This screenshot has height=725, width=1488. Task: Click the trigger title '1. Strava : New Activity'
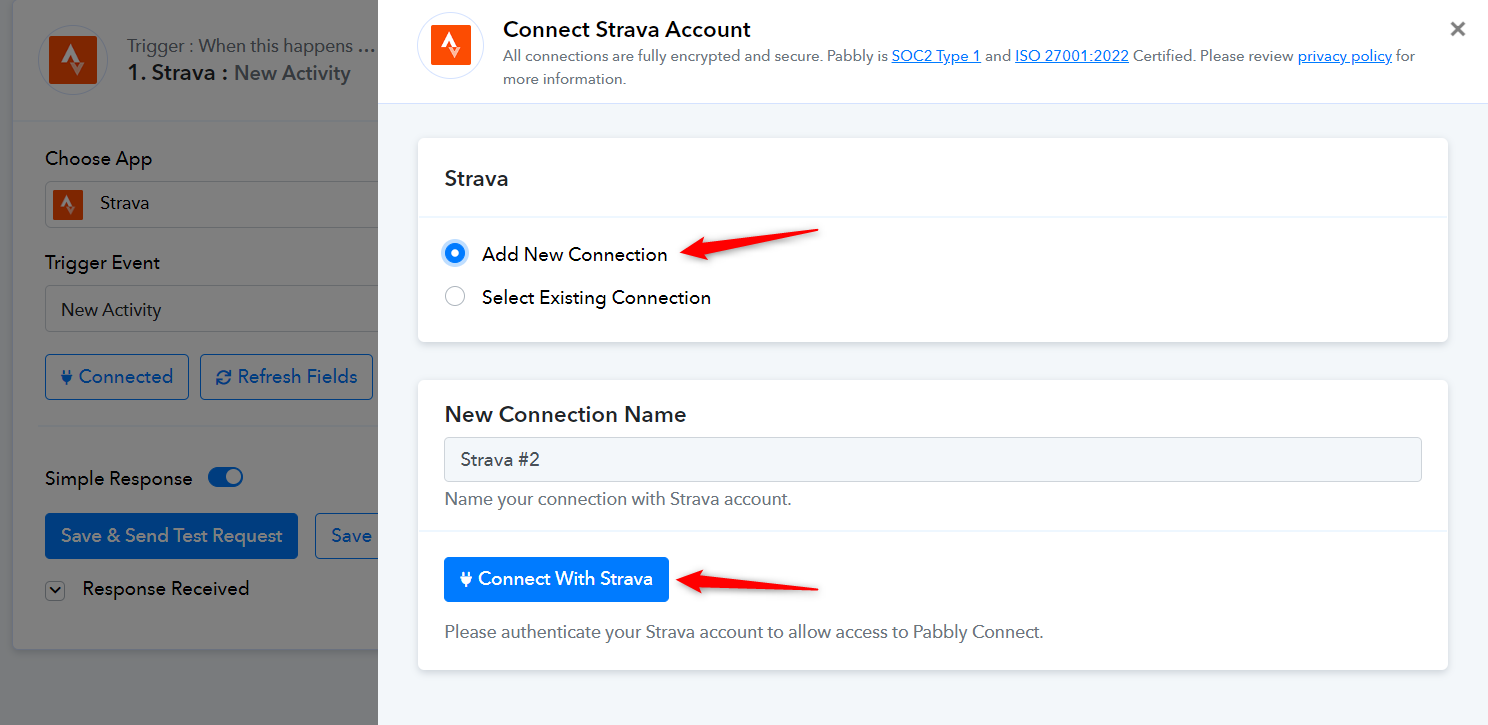[239, 73]
